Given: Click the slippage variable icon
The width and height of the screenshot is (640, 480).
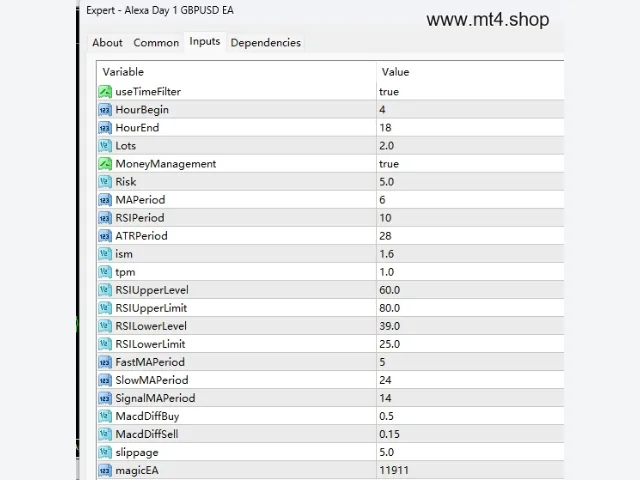Looking at the screenshot, I should pyautogui.click(x=105, y=452).
